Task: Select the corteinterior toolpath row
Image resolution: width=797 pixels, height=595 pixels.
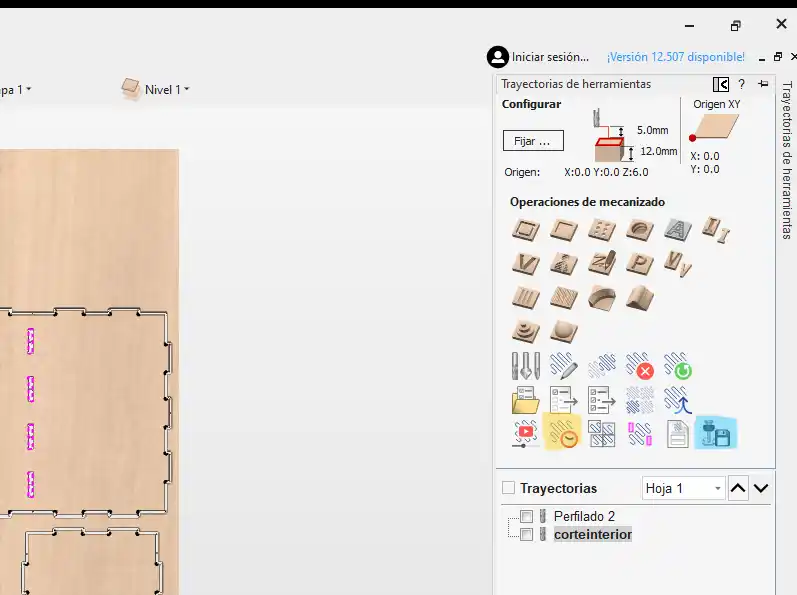Action: (x=593, y=535)
